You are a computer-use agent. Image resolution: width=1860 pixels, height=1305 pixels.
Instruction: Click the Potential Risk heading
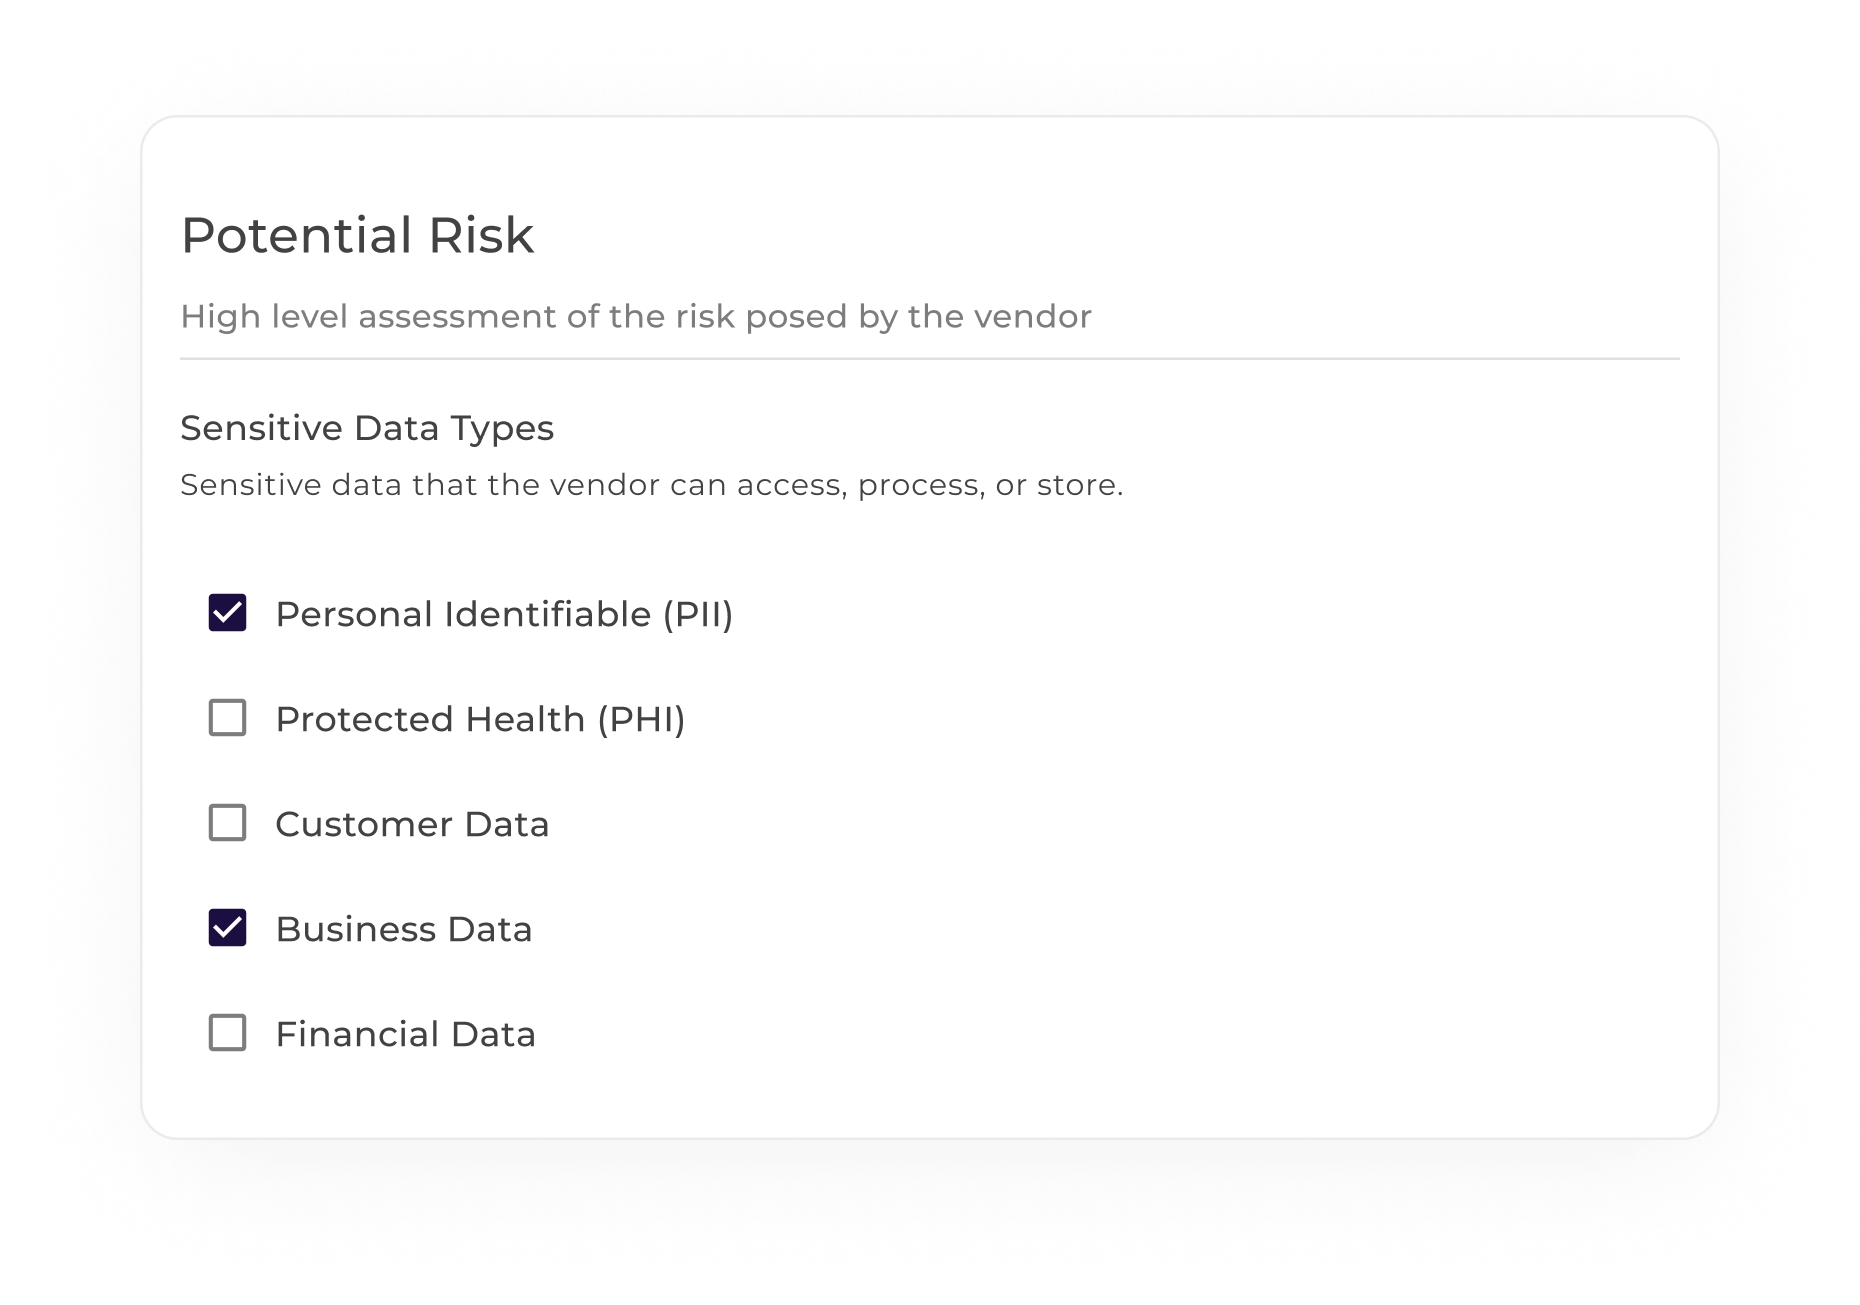pyautogui.click(x=357, y=236)
